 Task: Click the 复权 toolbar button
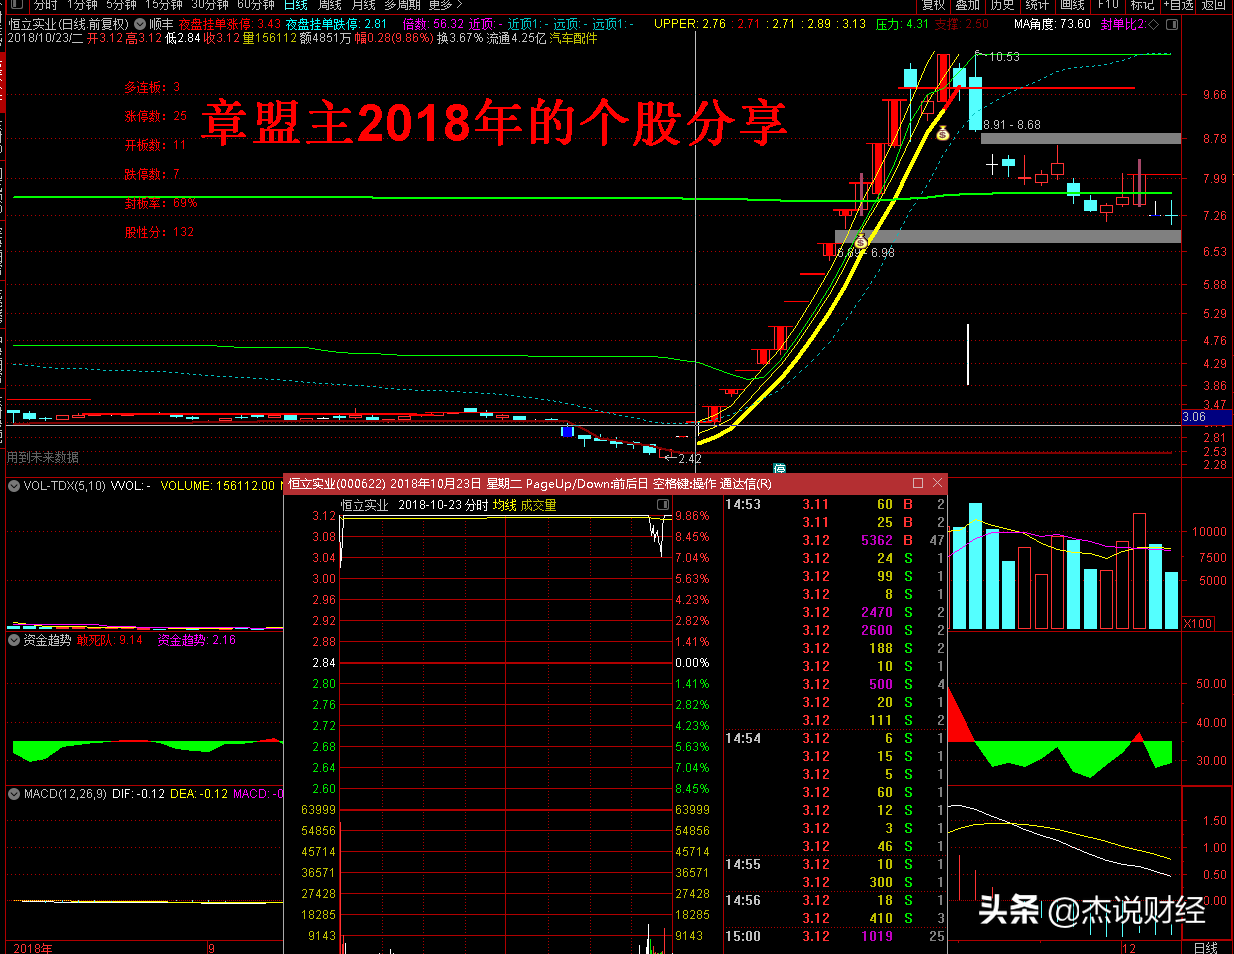pyautogui.click(x=933, y=5)
